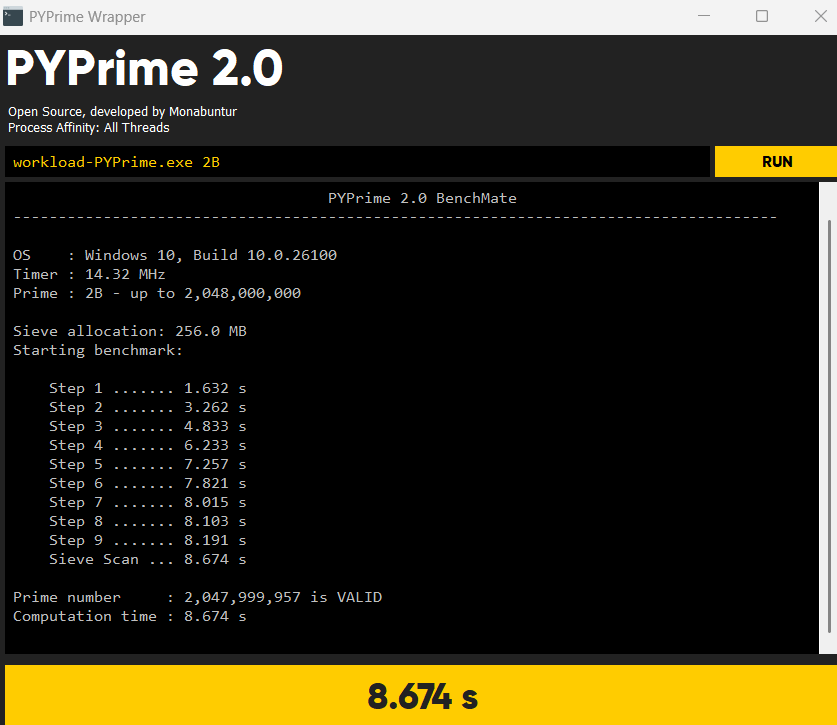Click the 'PYPrime 2.0 BenchMate' console header
Image resolution: width=837 pixels, height=725 pixels.
tap(422, 198)
